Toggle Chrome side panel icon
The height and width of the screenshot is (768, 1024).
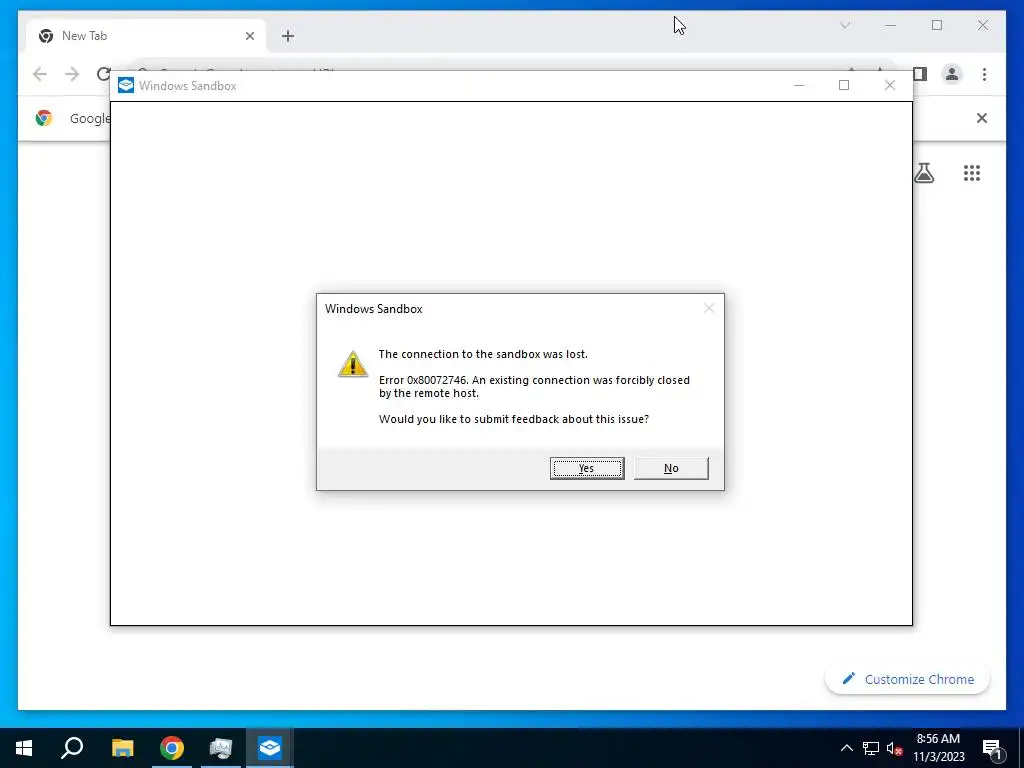(920, 74)
